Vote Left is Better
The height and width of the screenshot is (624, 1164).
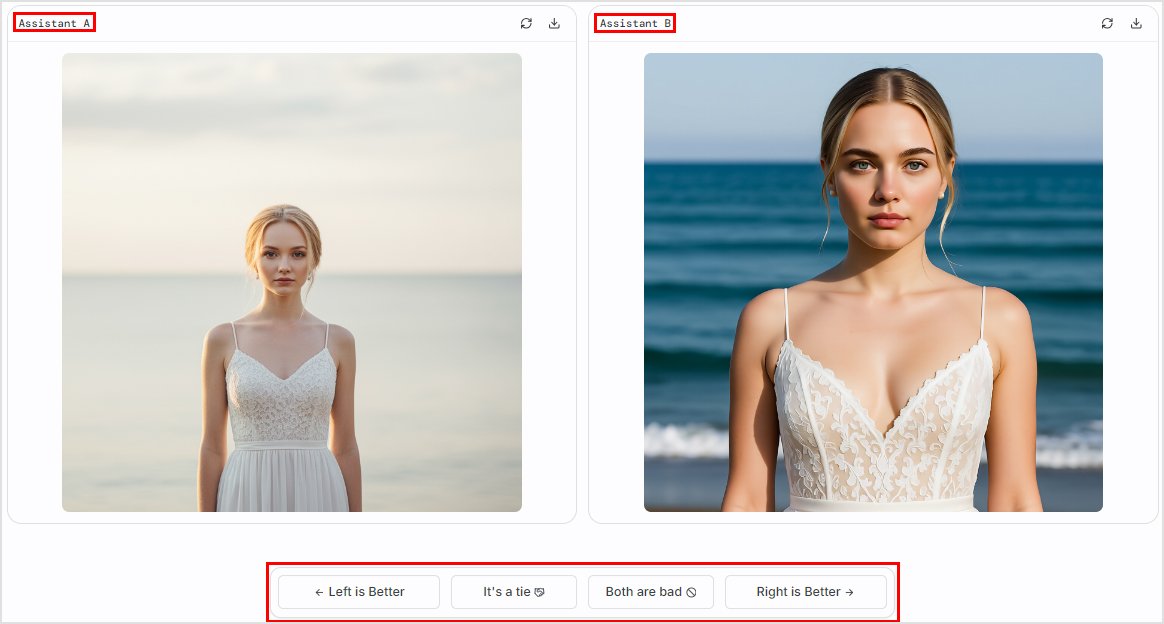click(x=359, y=592)
